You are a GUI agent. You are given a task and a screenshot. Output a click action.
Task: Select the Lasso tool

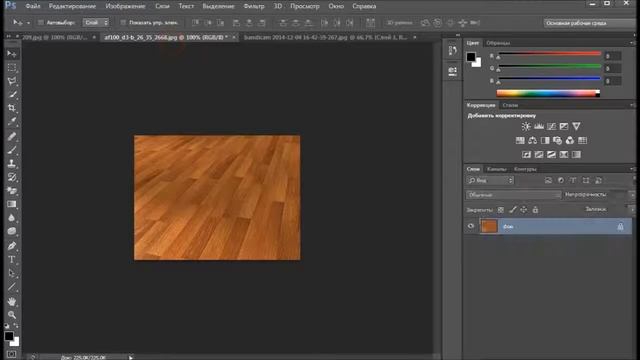tap(11, 81)
